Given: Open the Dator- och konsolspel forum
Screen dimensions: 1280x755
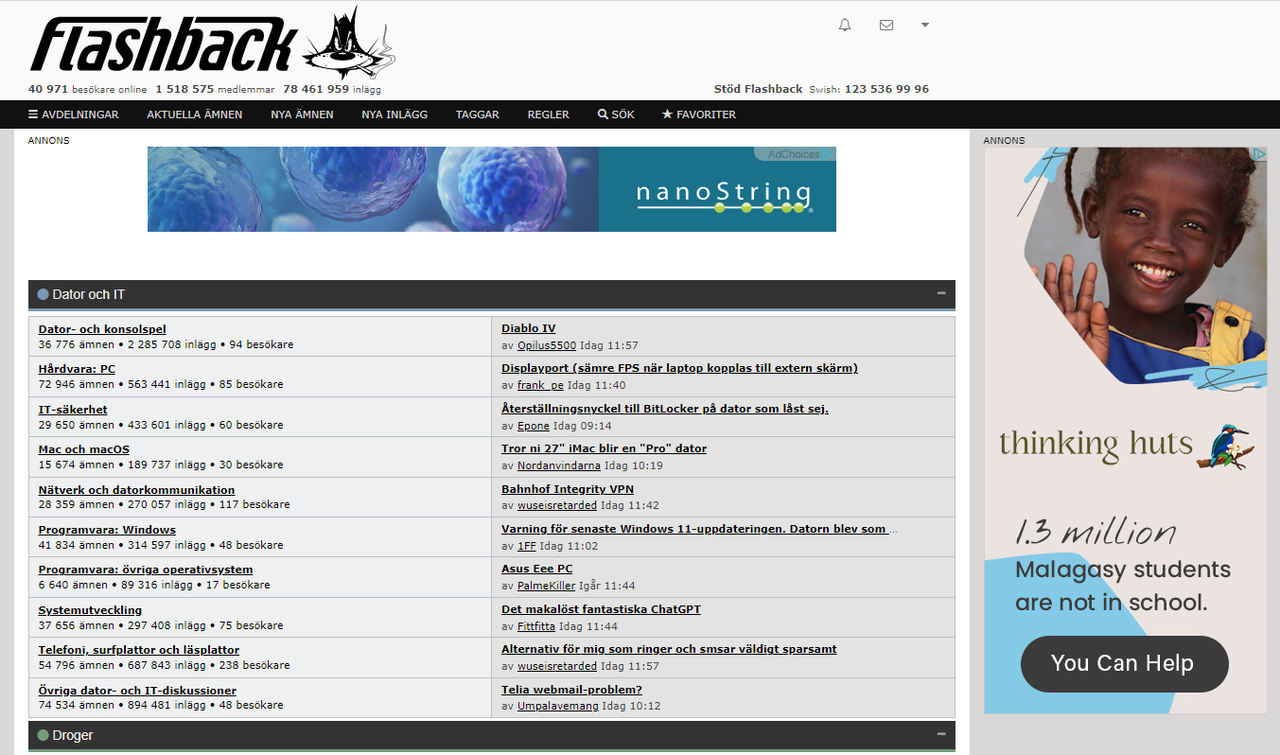Looking at the screenshot, I should (102, 329).
